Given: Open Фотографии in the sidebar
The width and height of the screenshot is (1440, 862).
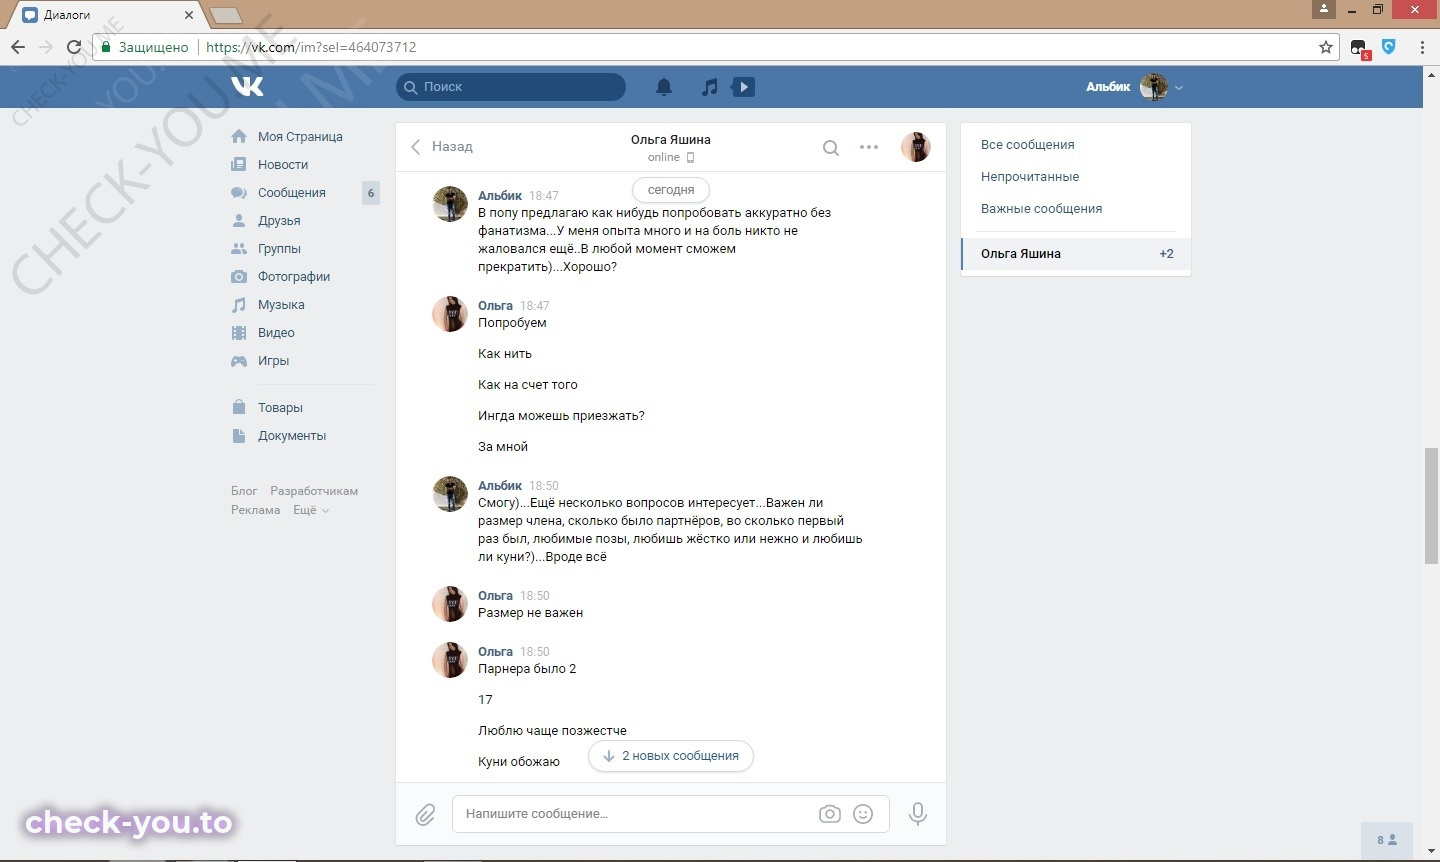Looking at the screenshot, I should coord(294,277).
